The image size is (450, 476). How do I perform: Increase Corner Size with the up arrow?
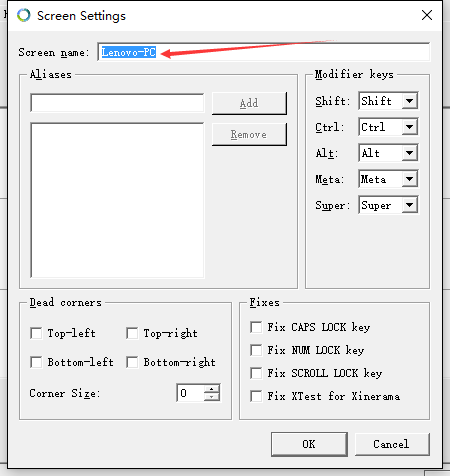click(x=212, y=389)
